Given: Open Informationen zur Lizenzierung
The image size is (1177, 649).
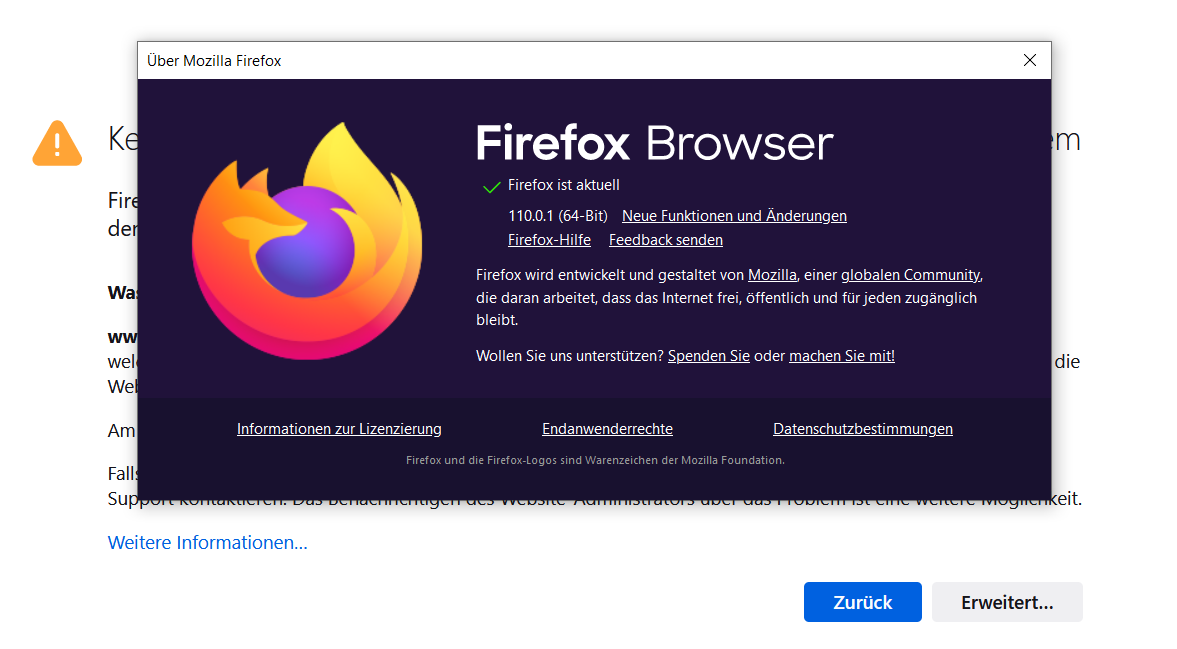Looking at the screenshot, I should click(x=339, y=429).
